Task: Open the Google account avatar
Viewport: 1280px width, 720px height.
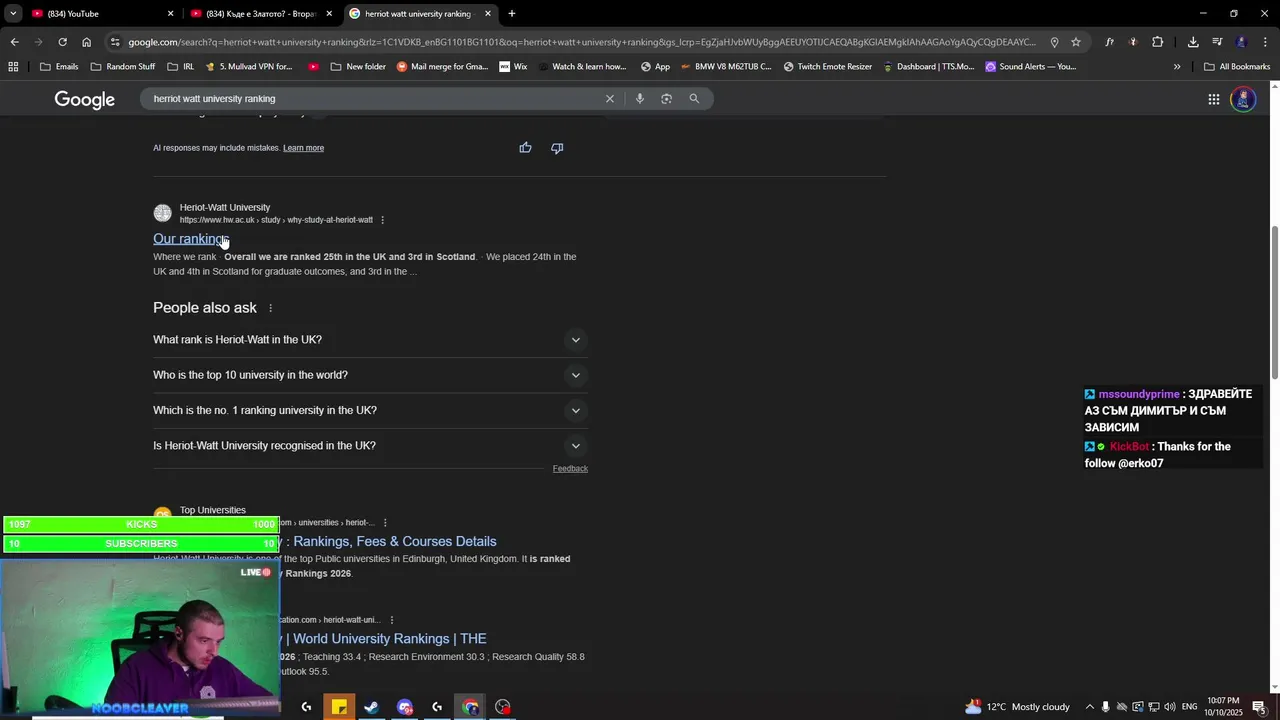Action: point(1243,99)
